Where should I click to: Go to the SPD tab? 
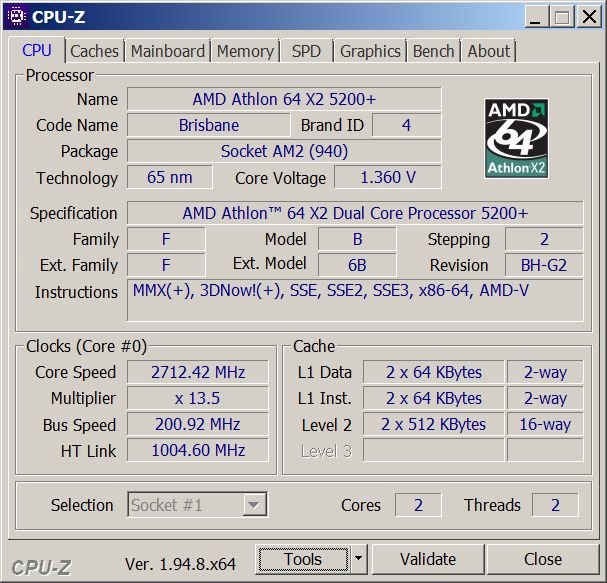(306, 51)
